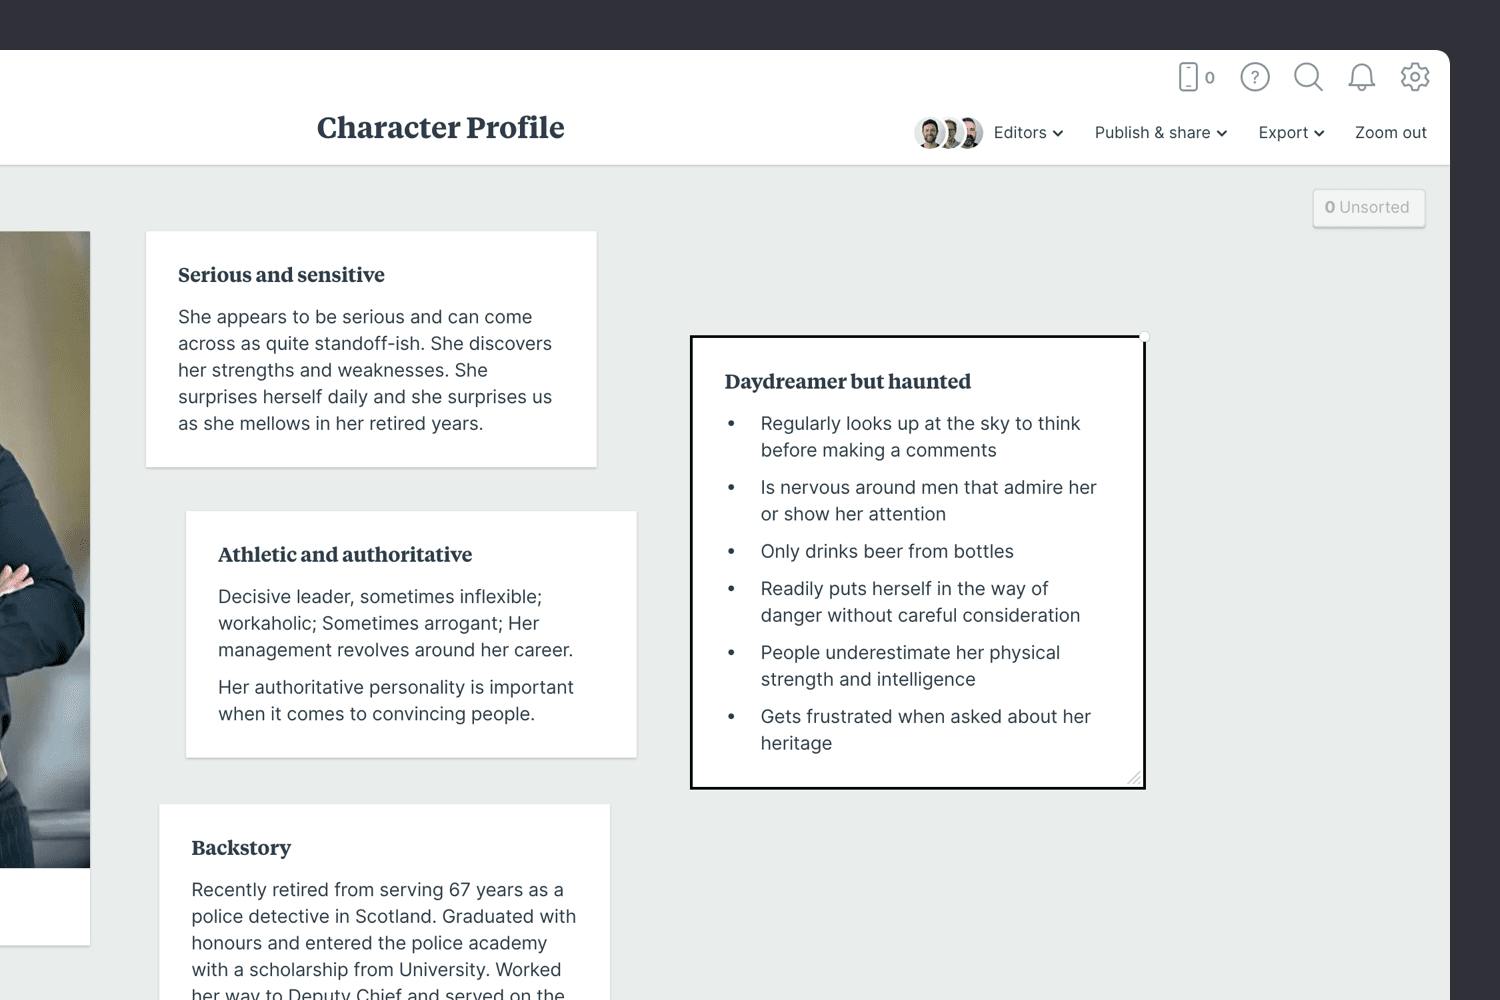Select the Backstory note card

[385, 900]
